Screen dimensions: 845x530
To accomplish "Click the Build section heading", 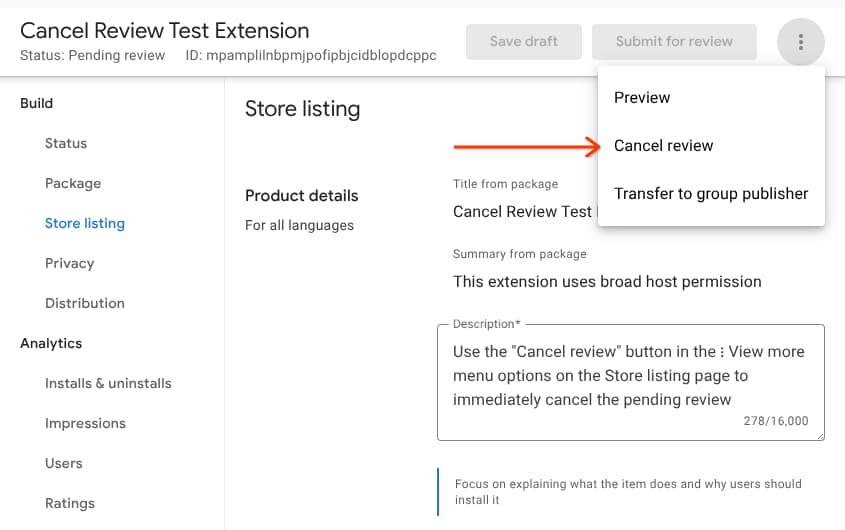I will [x=37, y=104].
